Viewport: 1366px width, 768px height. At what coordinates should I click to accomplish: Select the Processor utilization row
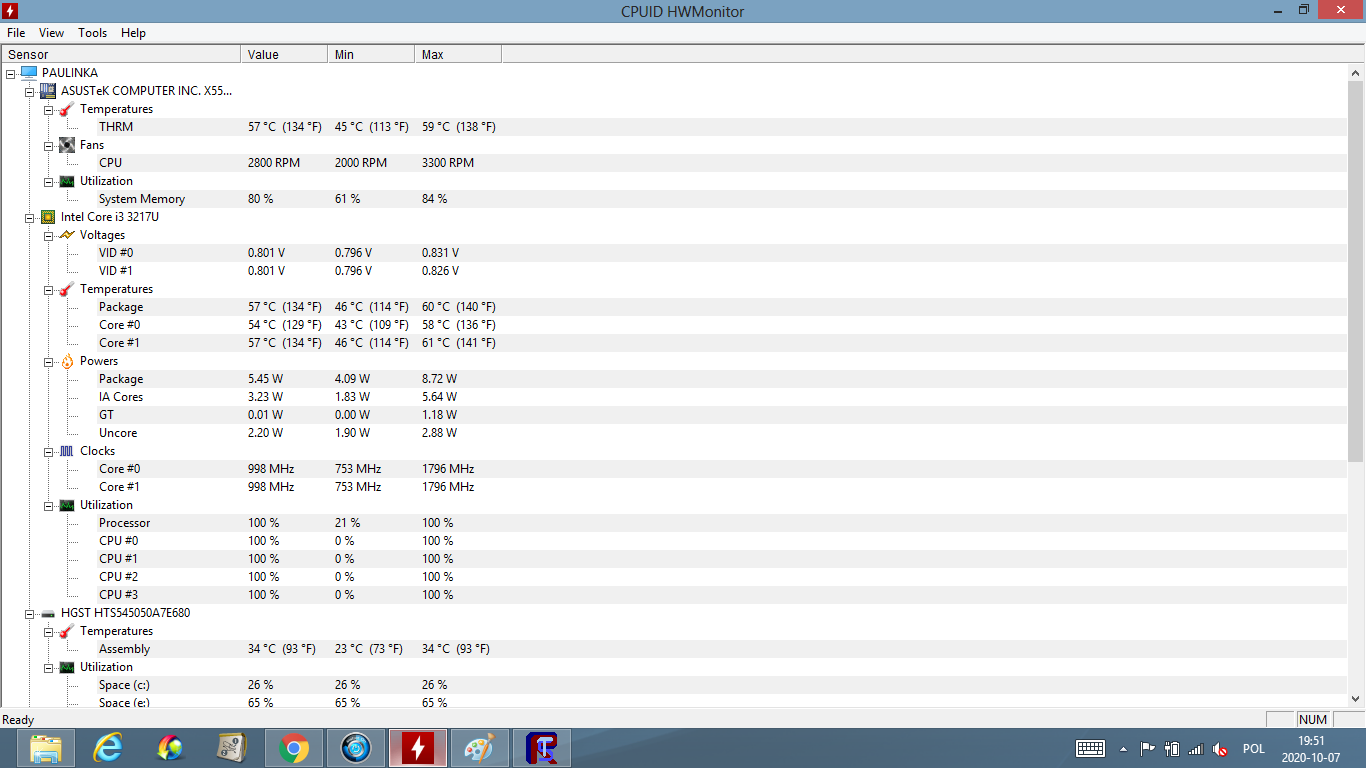(125, 523)
